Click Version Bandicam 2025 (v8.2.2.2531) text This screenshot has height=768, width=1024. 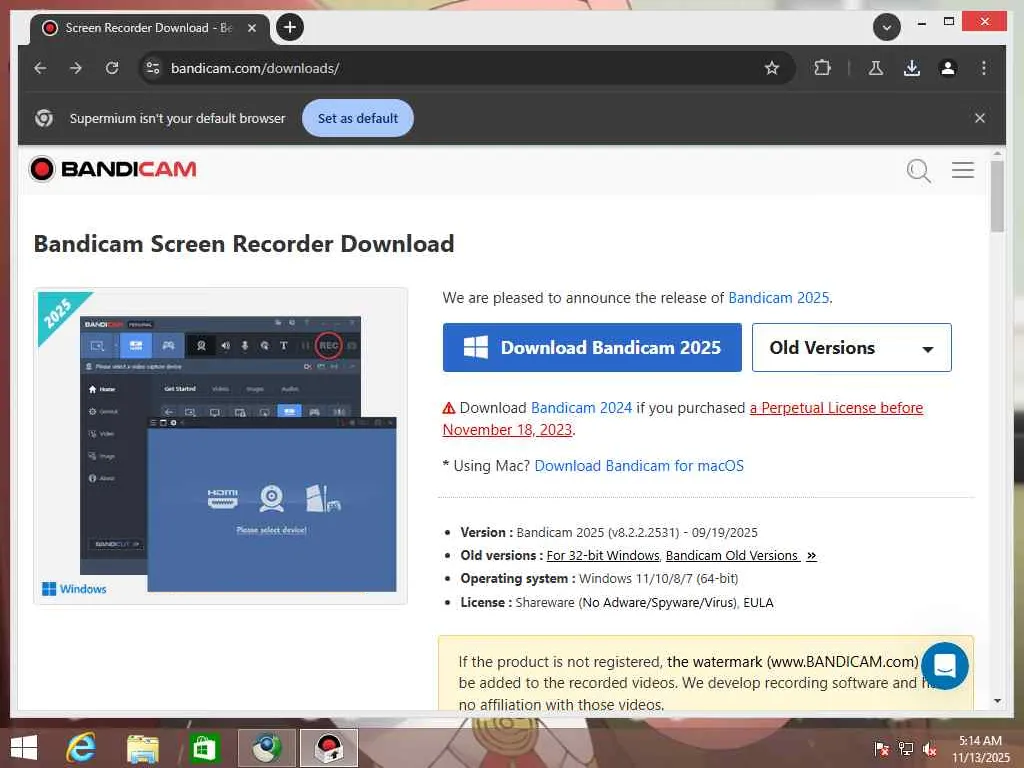[609, 532]
